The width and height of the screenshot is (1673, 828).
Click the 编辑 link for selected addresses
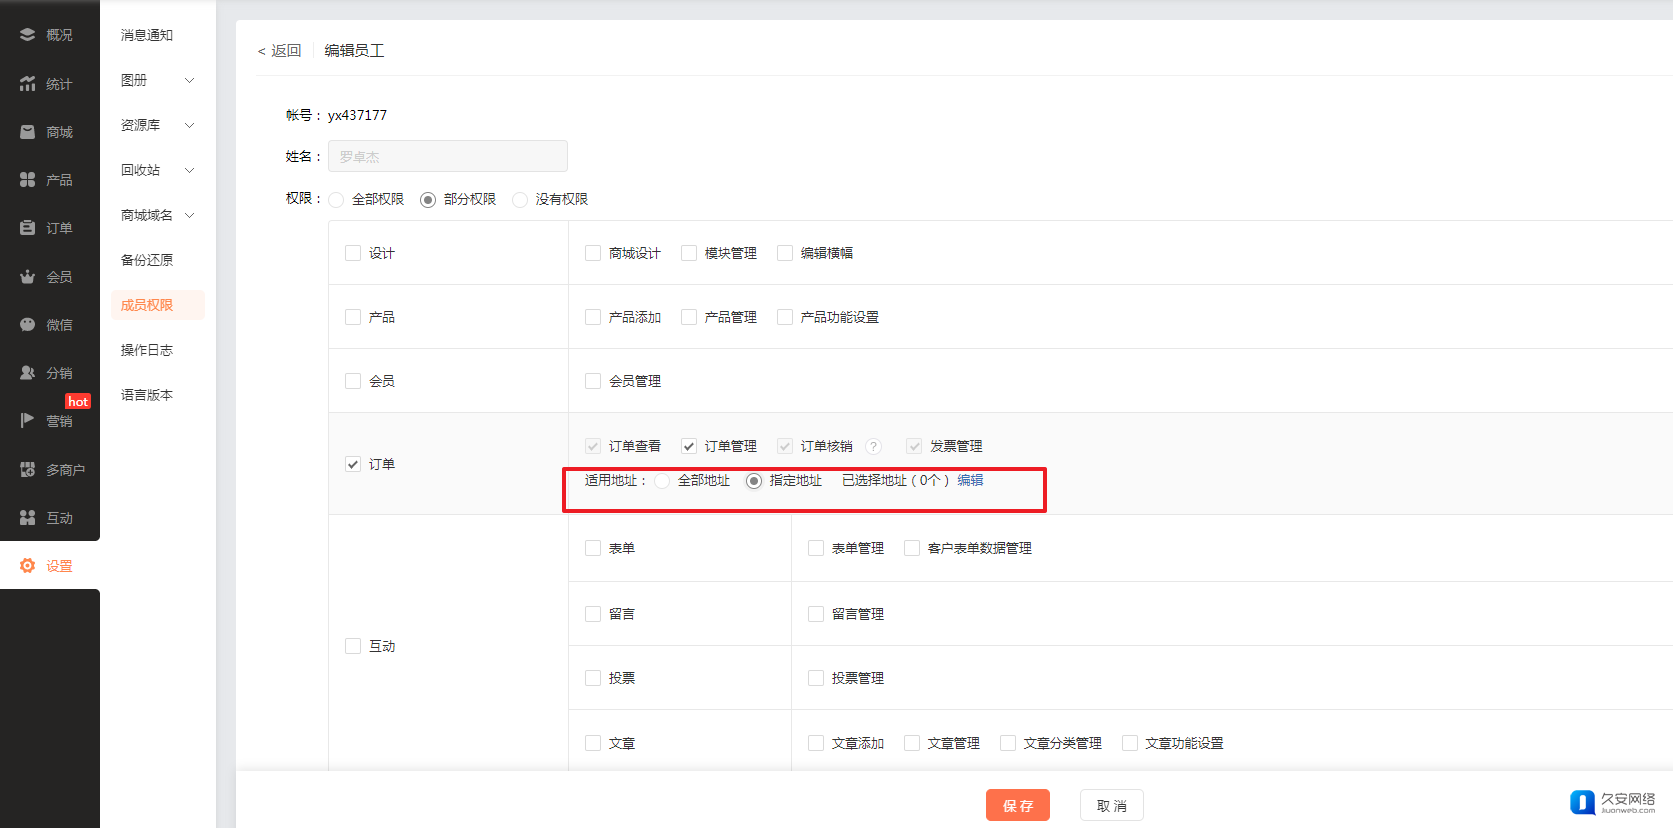[x=970, y=480]
